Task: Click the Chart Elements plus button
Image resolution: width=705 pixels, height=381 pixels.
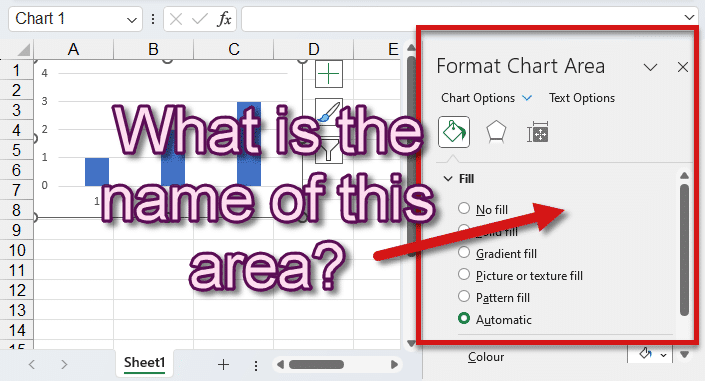Action: point(329,74)
